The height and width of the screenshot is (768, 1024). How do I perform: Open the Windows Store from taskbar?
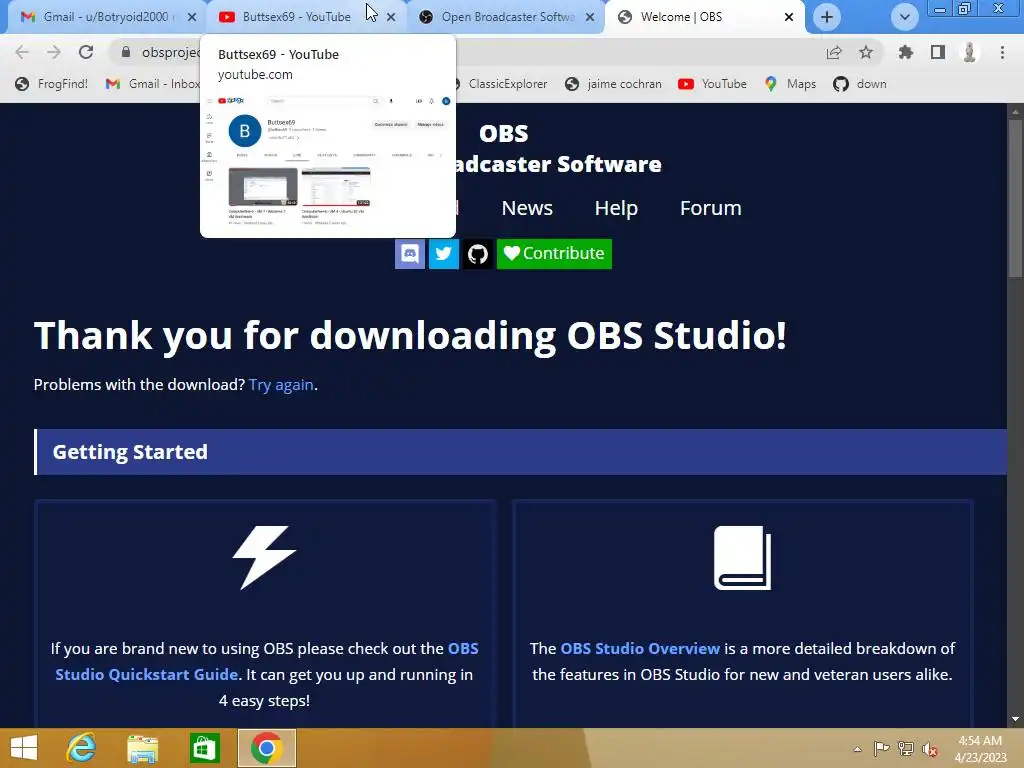click(x=204, y=748)
